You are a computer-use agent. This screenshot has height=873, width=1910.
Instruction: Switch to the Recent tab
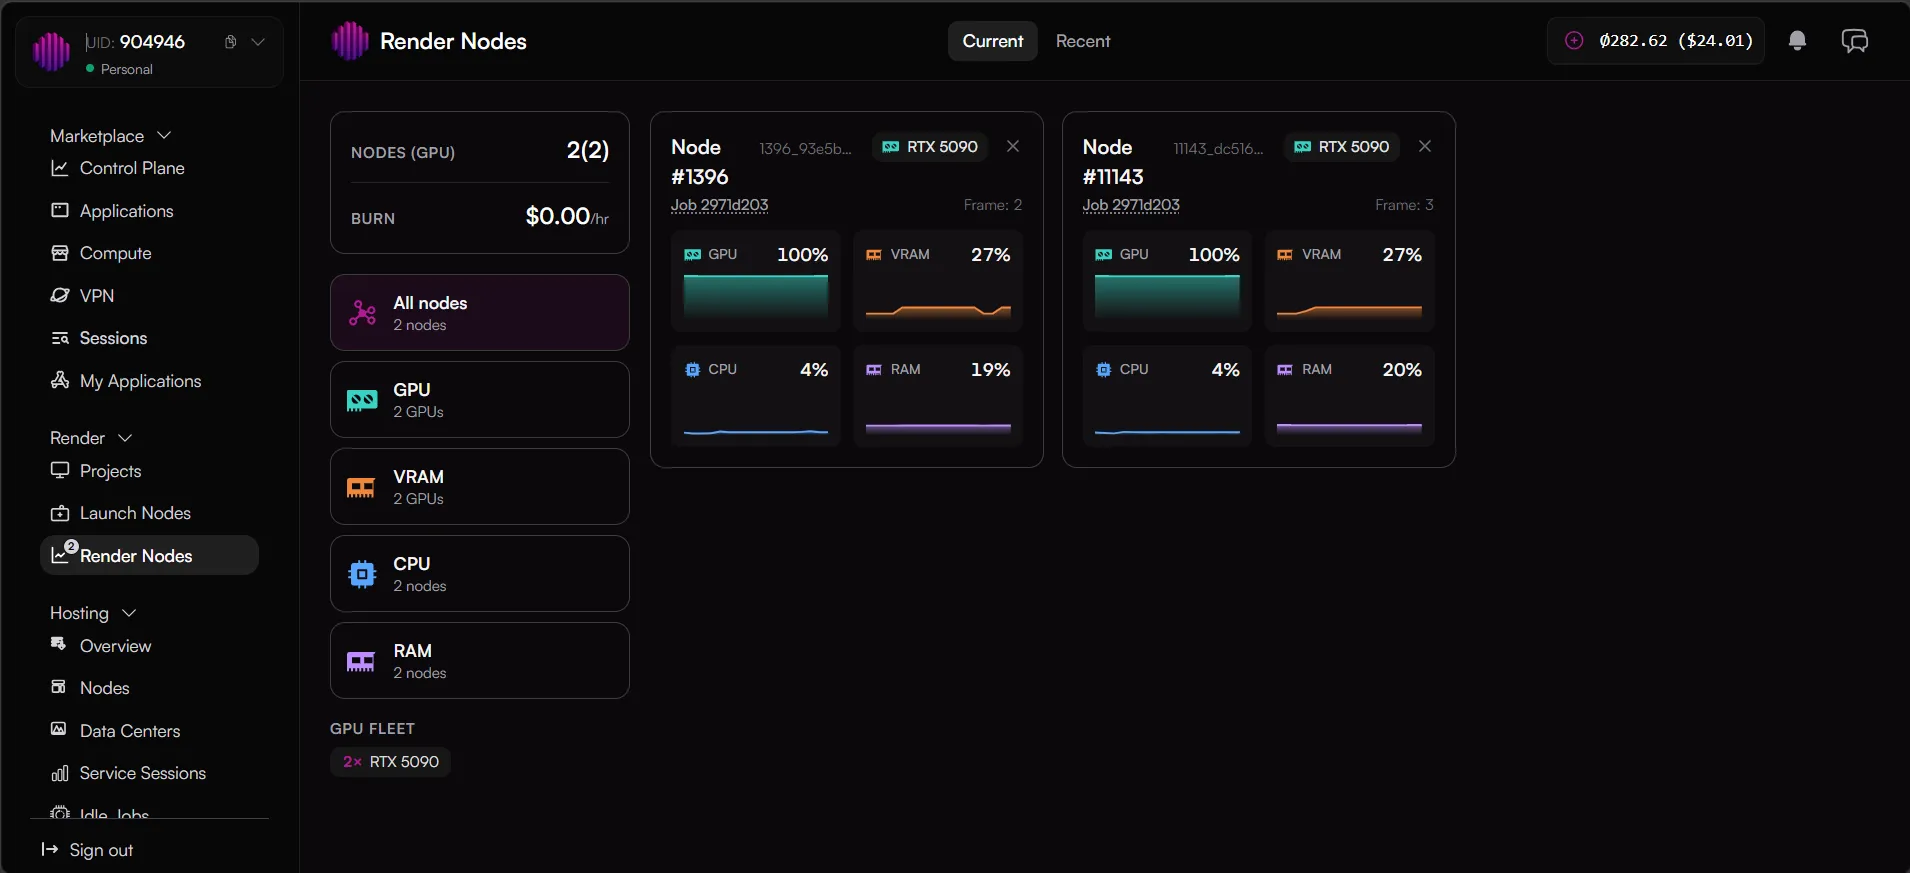[1083, 41]
